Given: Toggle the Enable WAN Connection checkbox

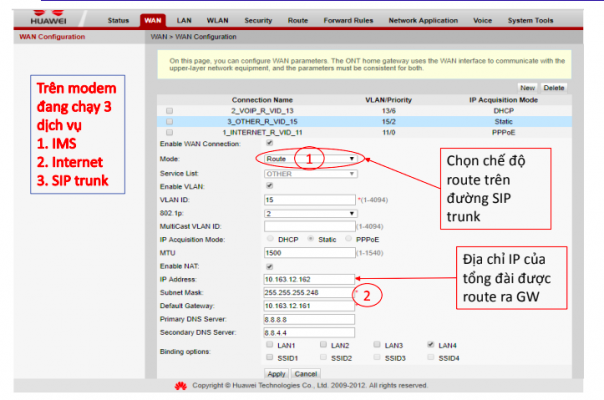Looking at the screenshot, I should coord(267,144).
